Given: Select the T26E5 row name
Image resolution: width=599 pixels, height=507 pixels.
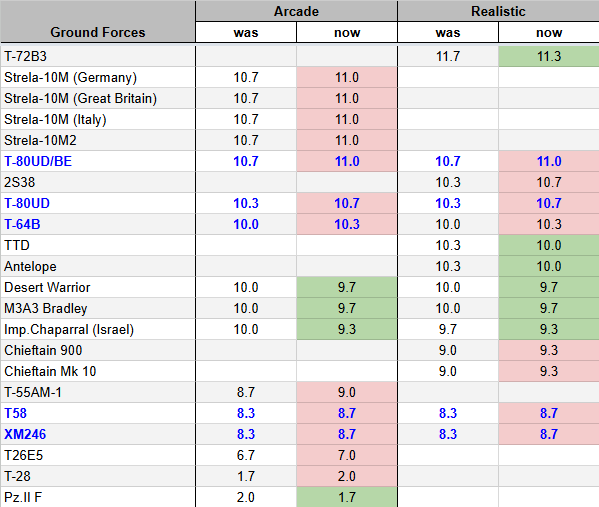Looking at the screenshot, I should (x=24, y=455).
